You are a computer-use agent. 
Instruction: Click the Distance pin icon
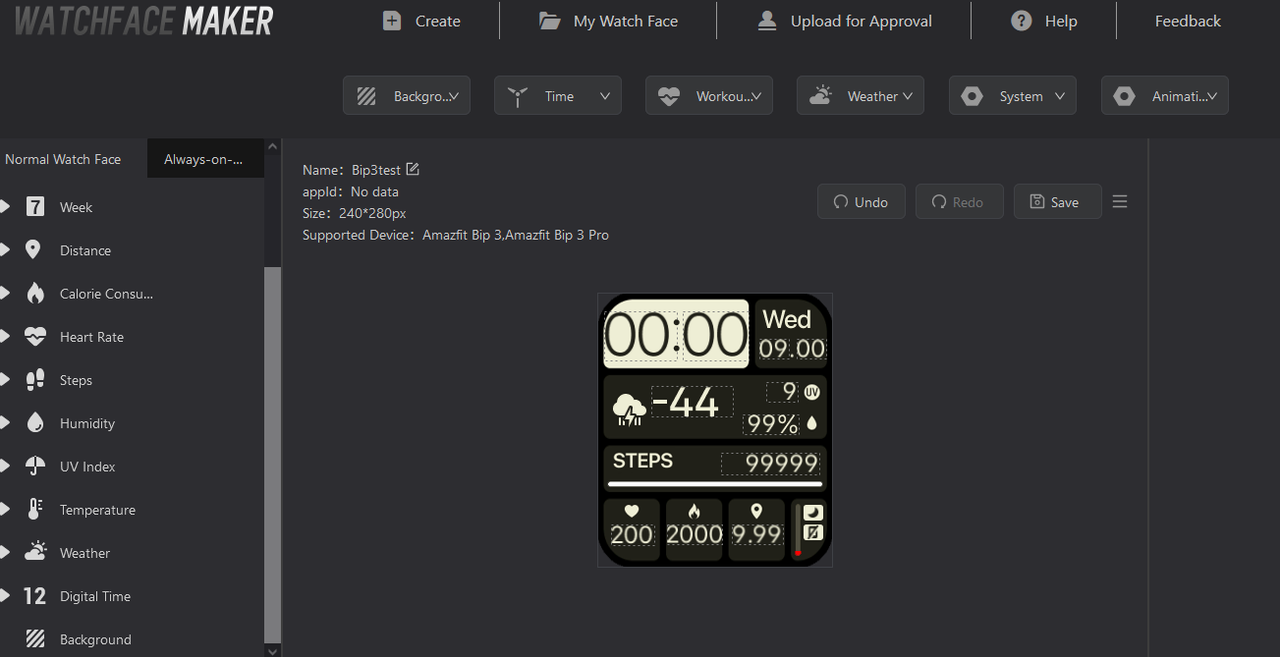click(x=33, y=250)
